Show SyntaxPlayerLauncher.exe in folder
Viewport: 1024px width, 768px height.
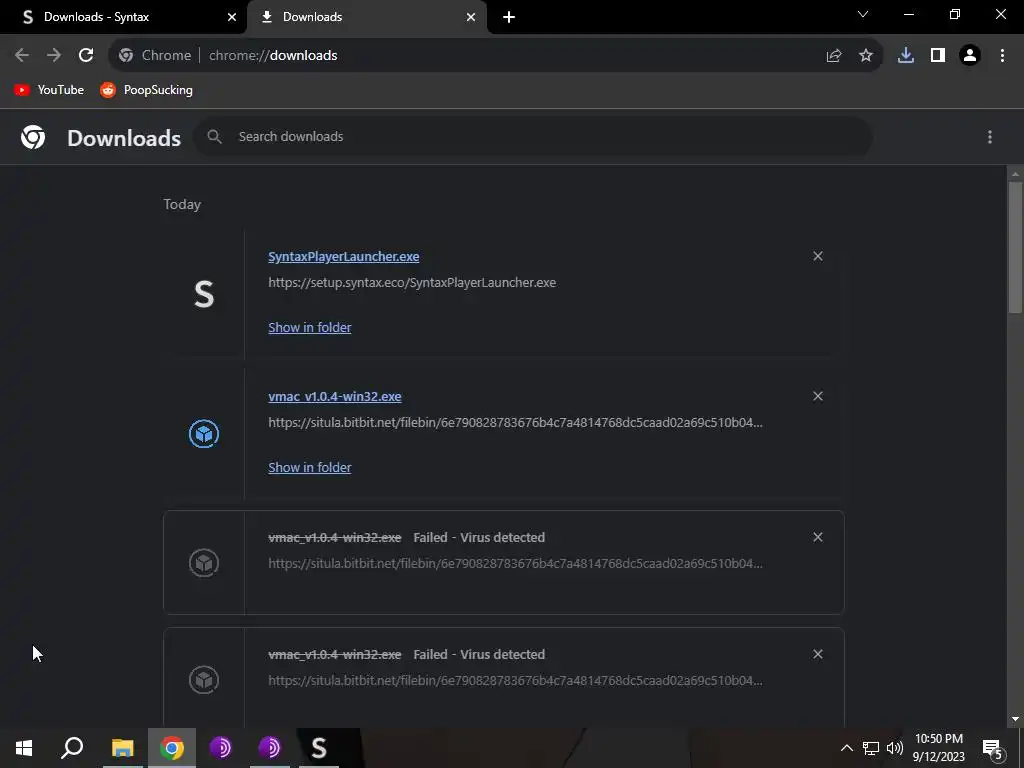(x=310, y=327)
